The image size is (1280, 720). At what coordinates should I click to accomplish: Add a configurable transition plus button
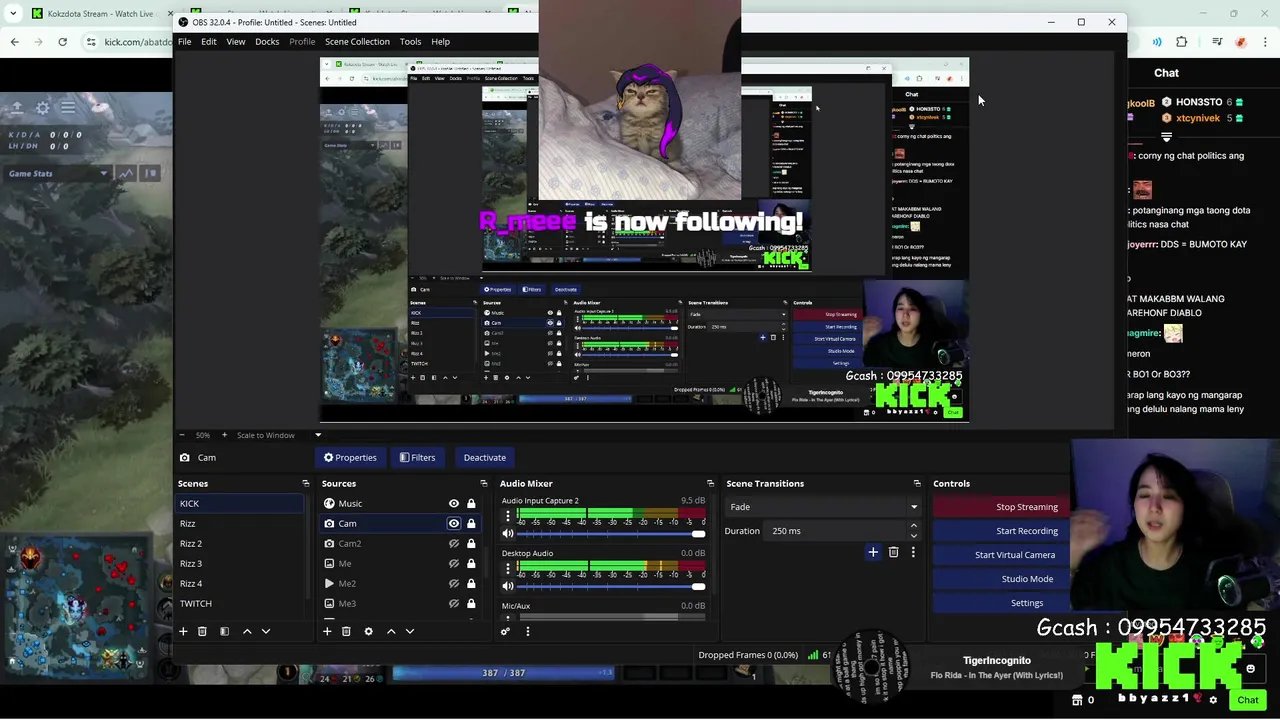(x=873, y=552)
